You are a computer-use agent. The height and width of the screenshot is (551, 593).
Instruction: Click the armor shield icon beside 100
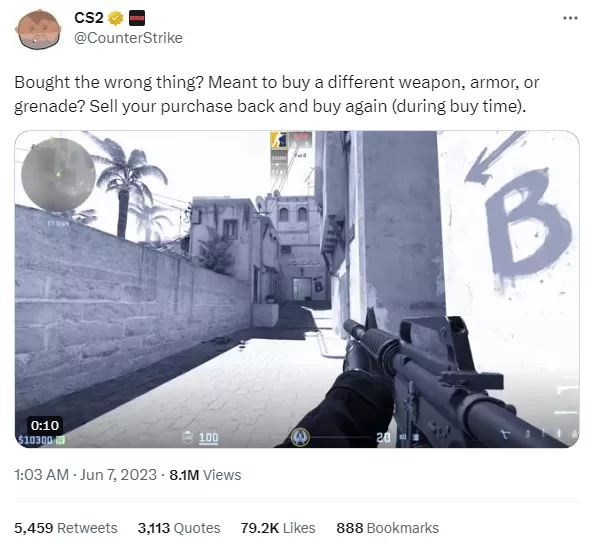pyautogui.click(x=188, y=437)
